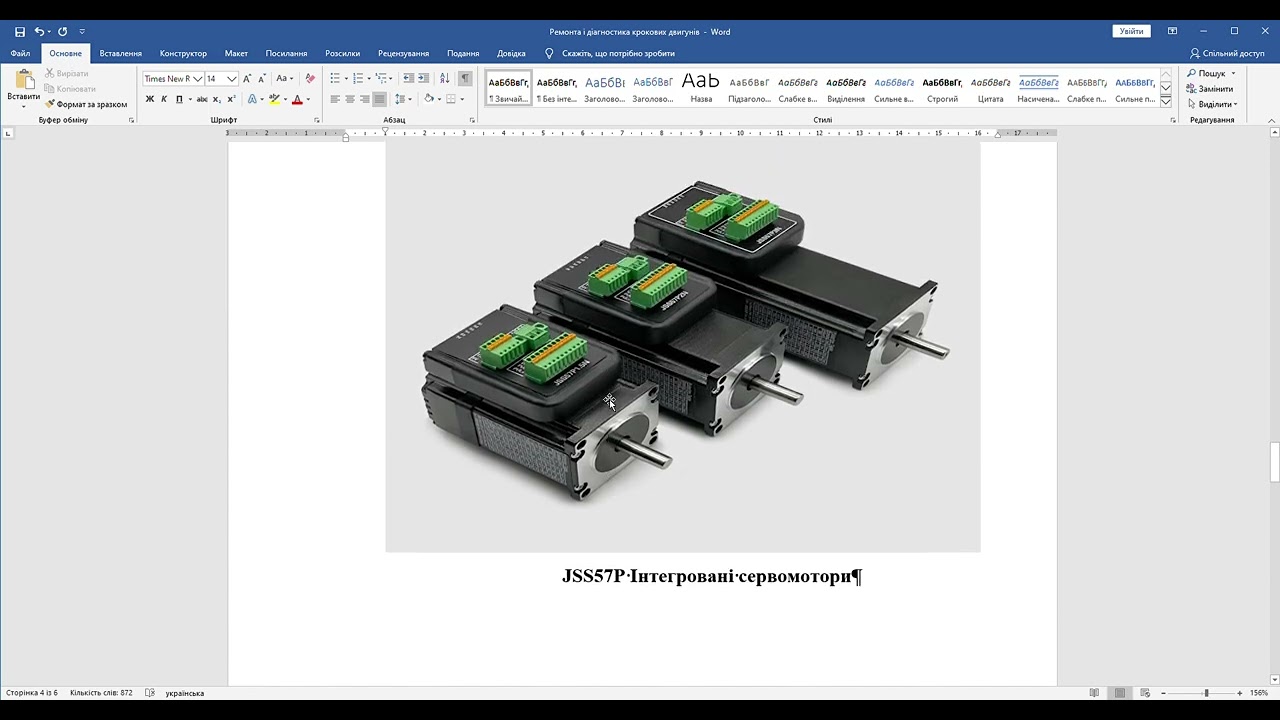1280x720 pixels.
Task: Open the Times New Roman font name dropdown
Action: (x=198, y=79)
